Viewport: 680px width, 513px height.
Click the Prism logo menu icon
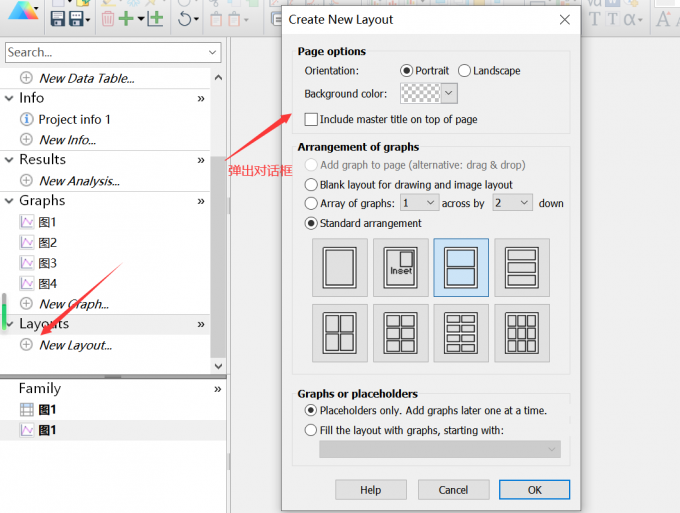click(23, 10)
